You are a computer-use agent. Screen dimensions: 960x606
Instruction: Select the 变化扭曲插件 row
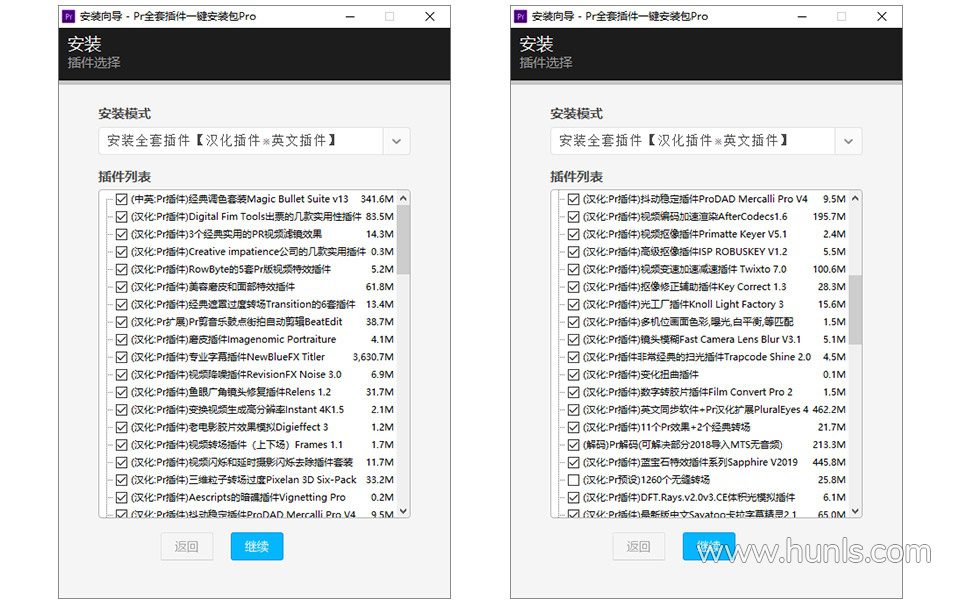(x=707, y=375)
